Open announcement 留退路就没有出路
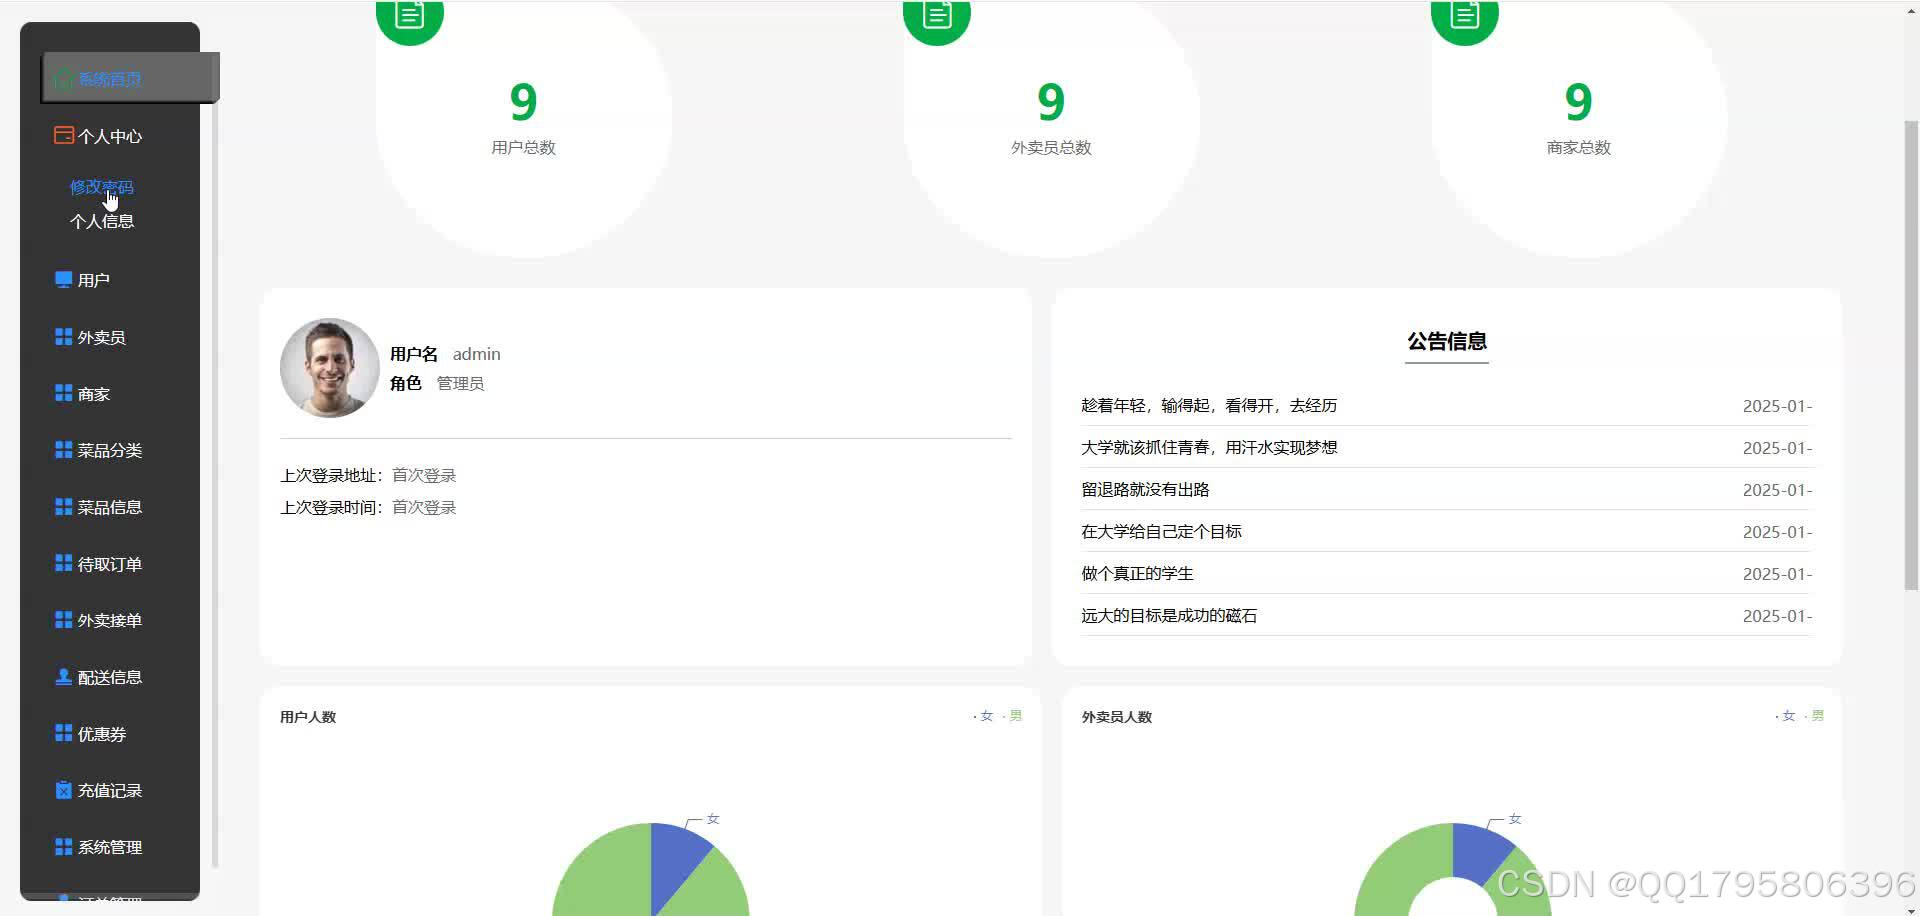Viewport: 1920px width, 916px height. click(1146, 489)
